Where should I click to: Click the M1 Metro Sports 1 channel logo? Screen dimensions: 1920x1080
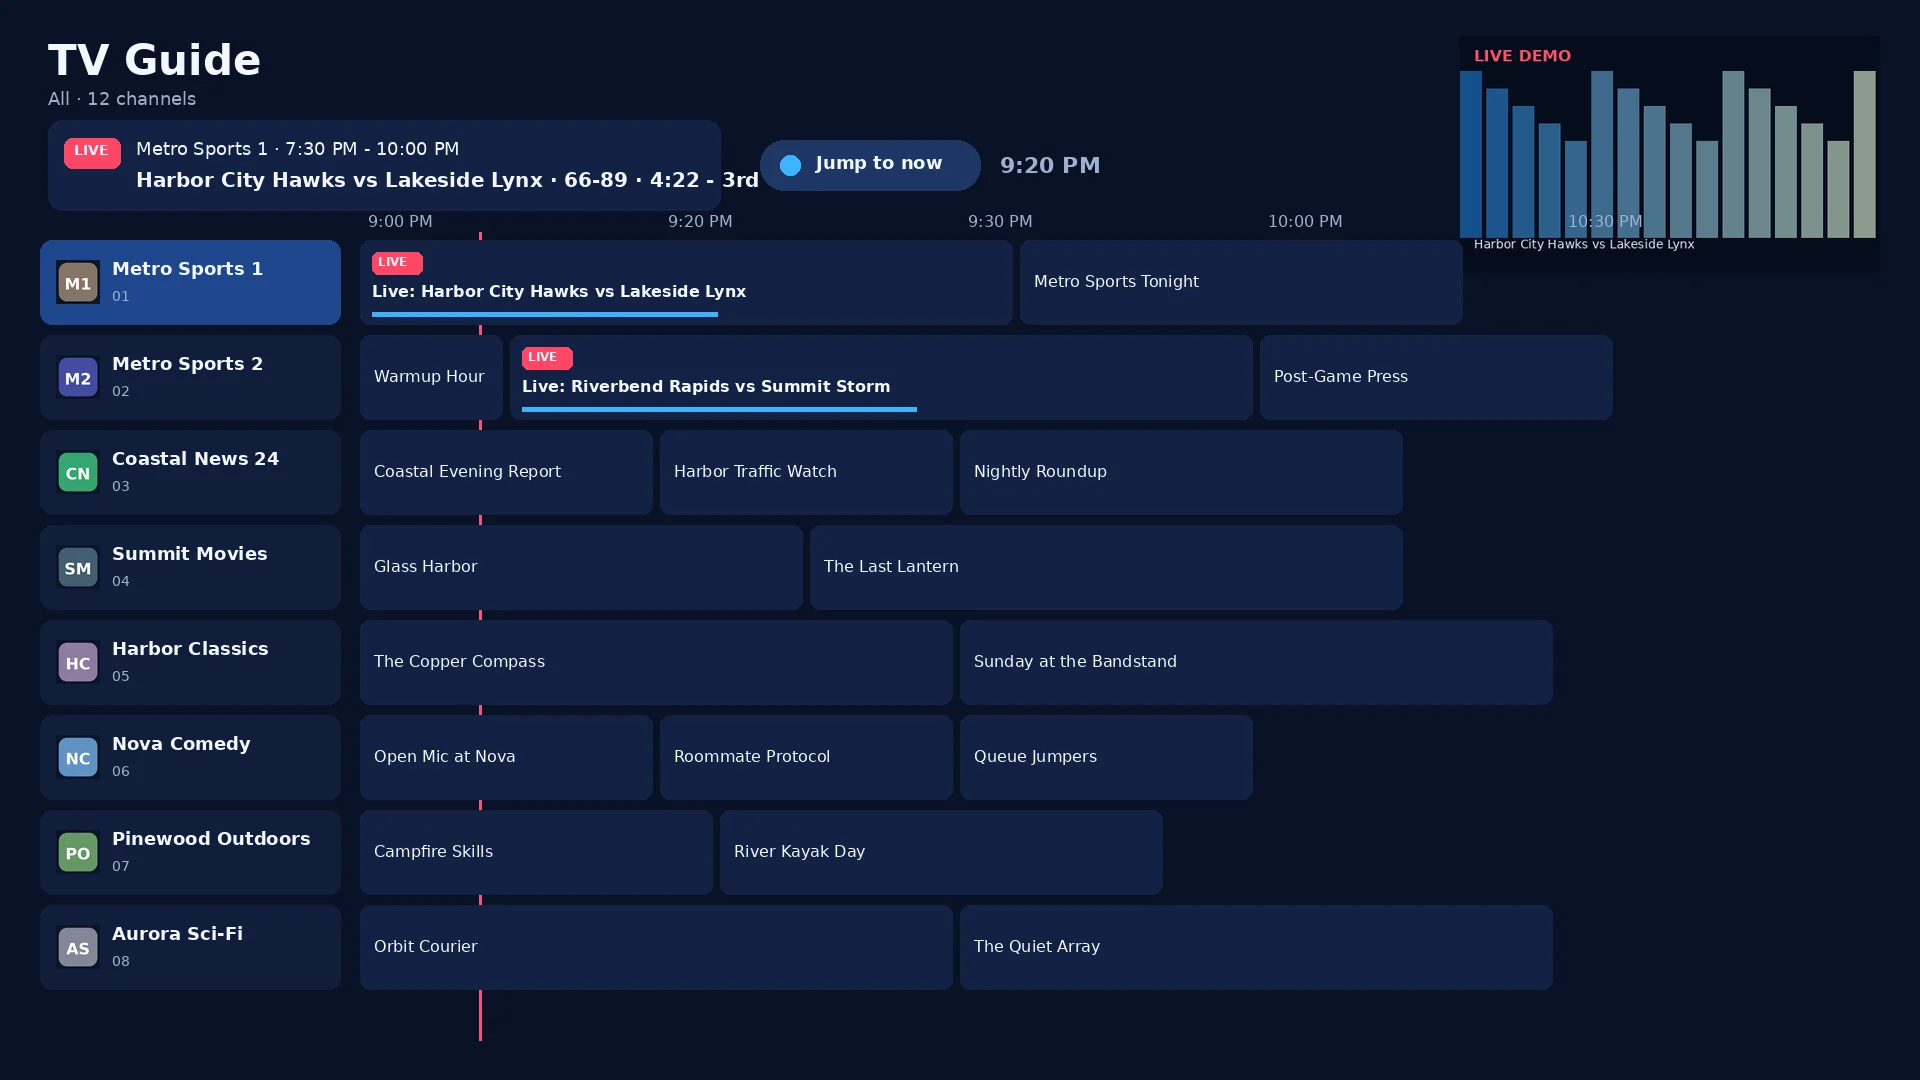(x=78, y=282)
